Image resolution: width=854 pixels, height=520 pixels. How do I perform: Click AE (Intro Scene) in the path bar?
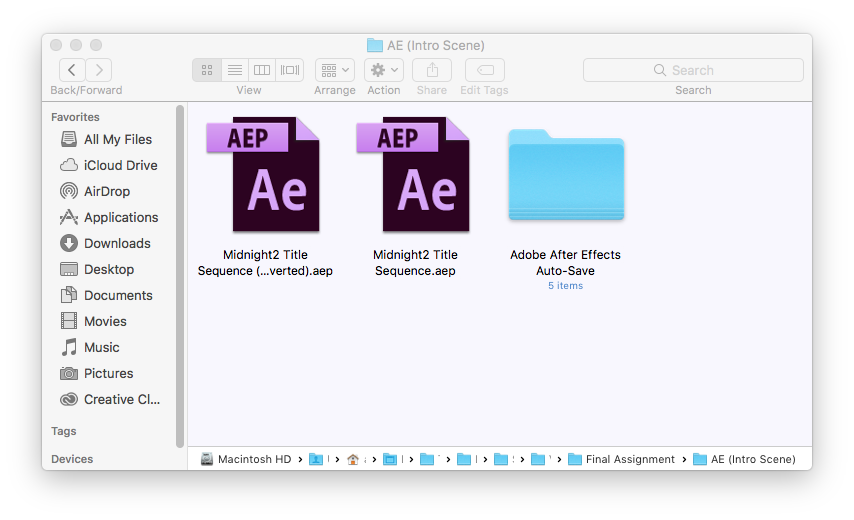coord(745,459)
